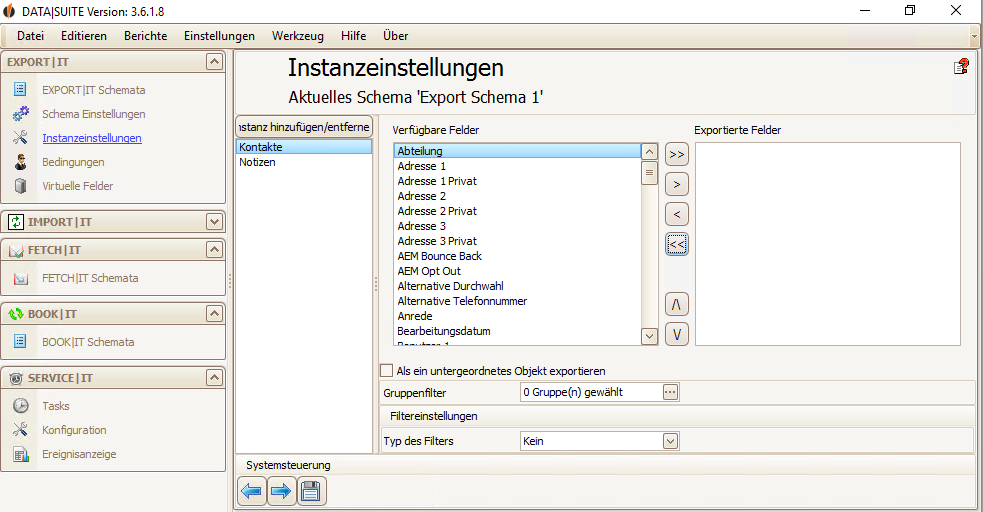This screenshot has width=983, height=512.
Task: Click the Bedingungen agent icon
Action: tap(21, 162)
